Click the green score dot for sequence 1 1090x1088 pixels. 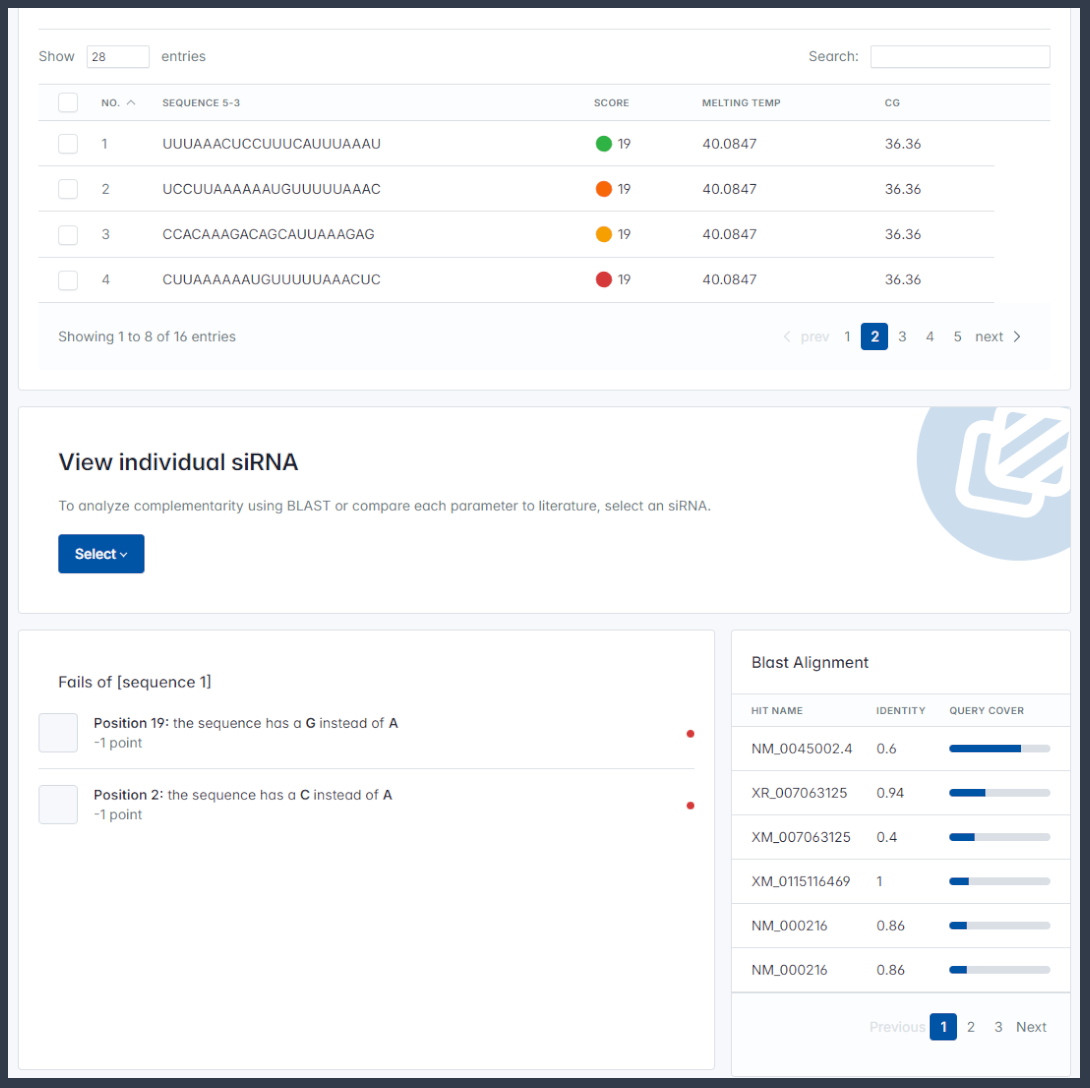coord(603,144)
